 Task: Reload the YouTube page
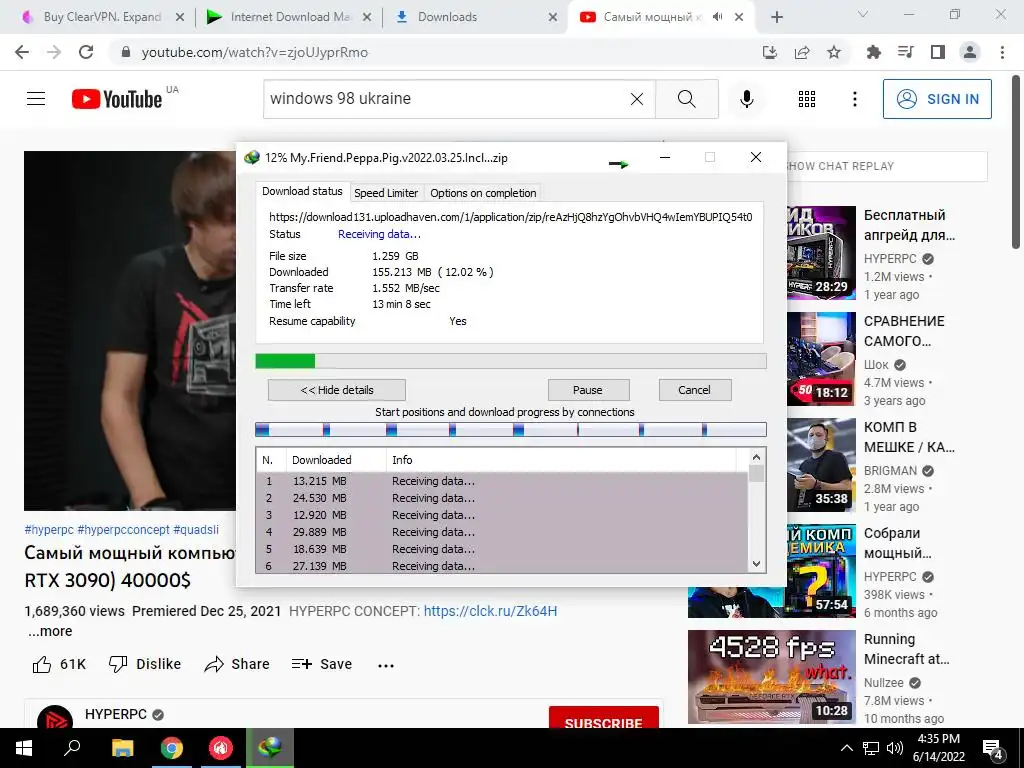pyautogui.click(x=86, y=52)
